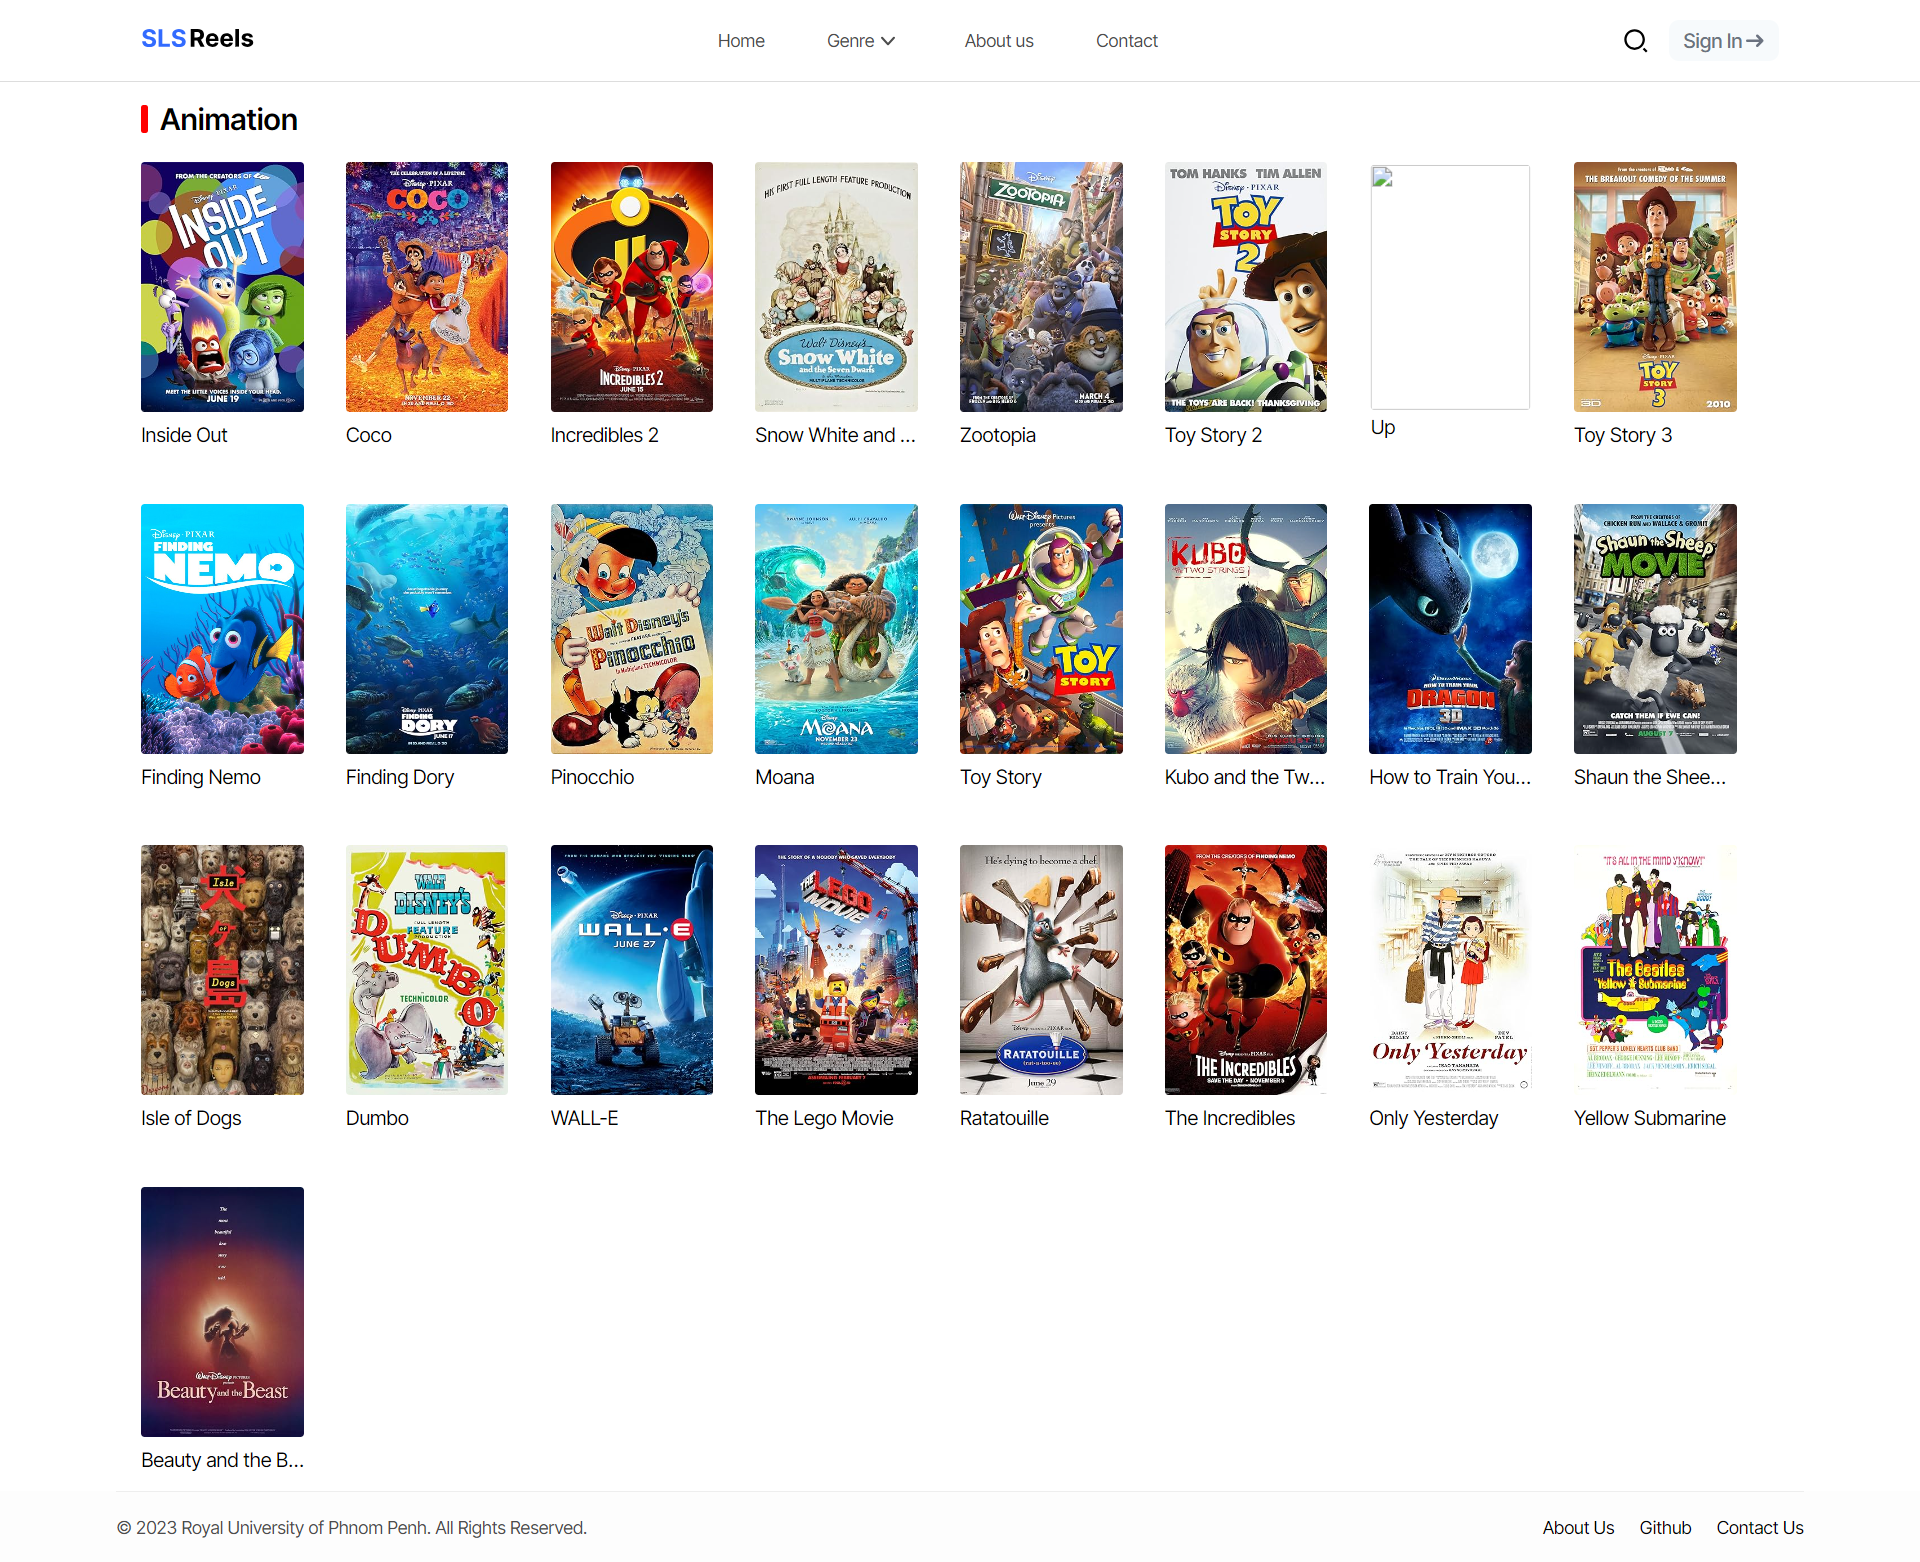The height and width of the screenshot is (1562, 1920).
Task: Open the footer Contact Us link
Action: coord(1759,1527)
